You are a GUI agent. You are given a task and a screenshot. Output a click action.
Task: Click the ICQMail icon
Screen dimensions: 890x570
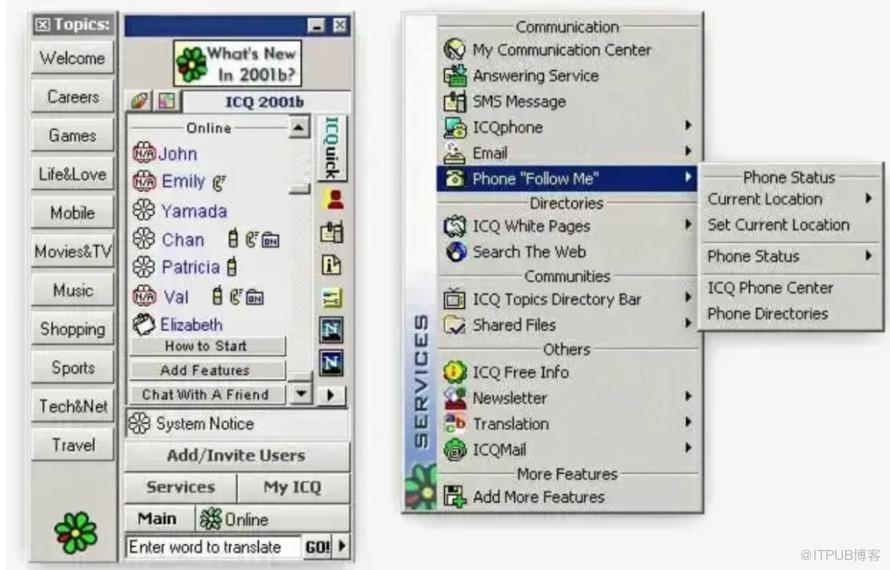pos(455,449)
